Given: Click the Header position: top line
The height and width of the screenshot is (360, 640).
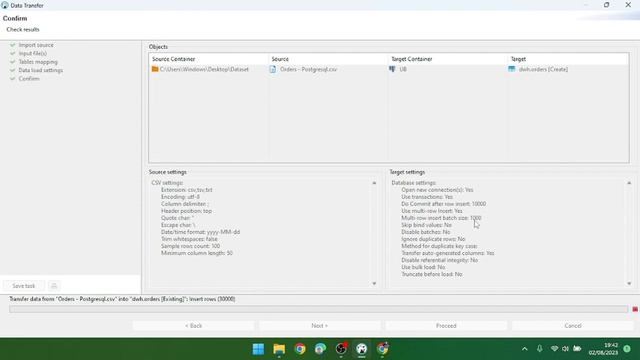Looking at the screenshot, I should 186,211.
